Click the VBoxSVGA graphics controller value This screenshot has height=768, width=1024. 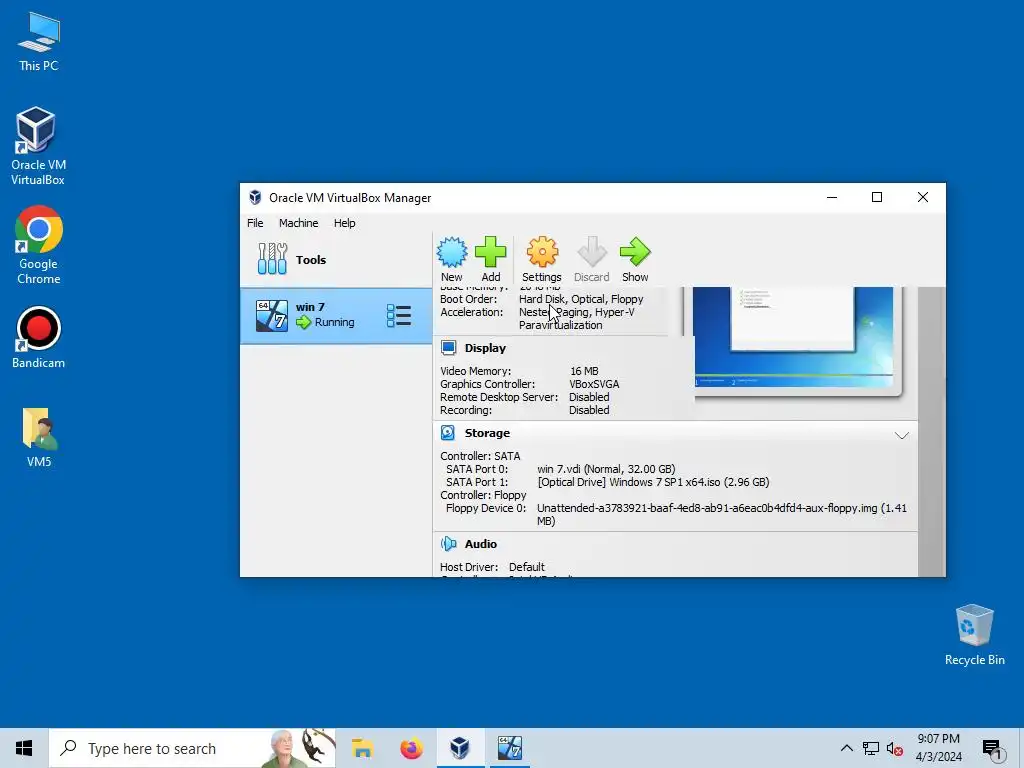594,384
